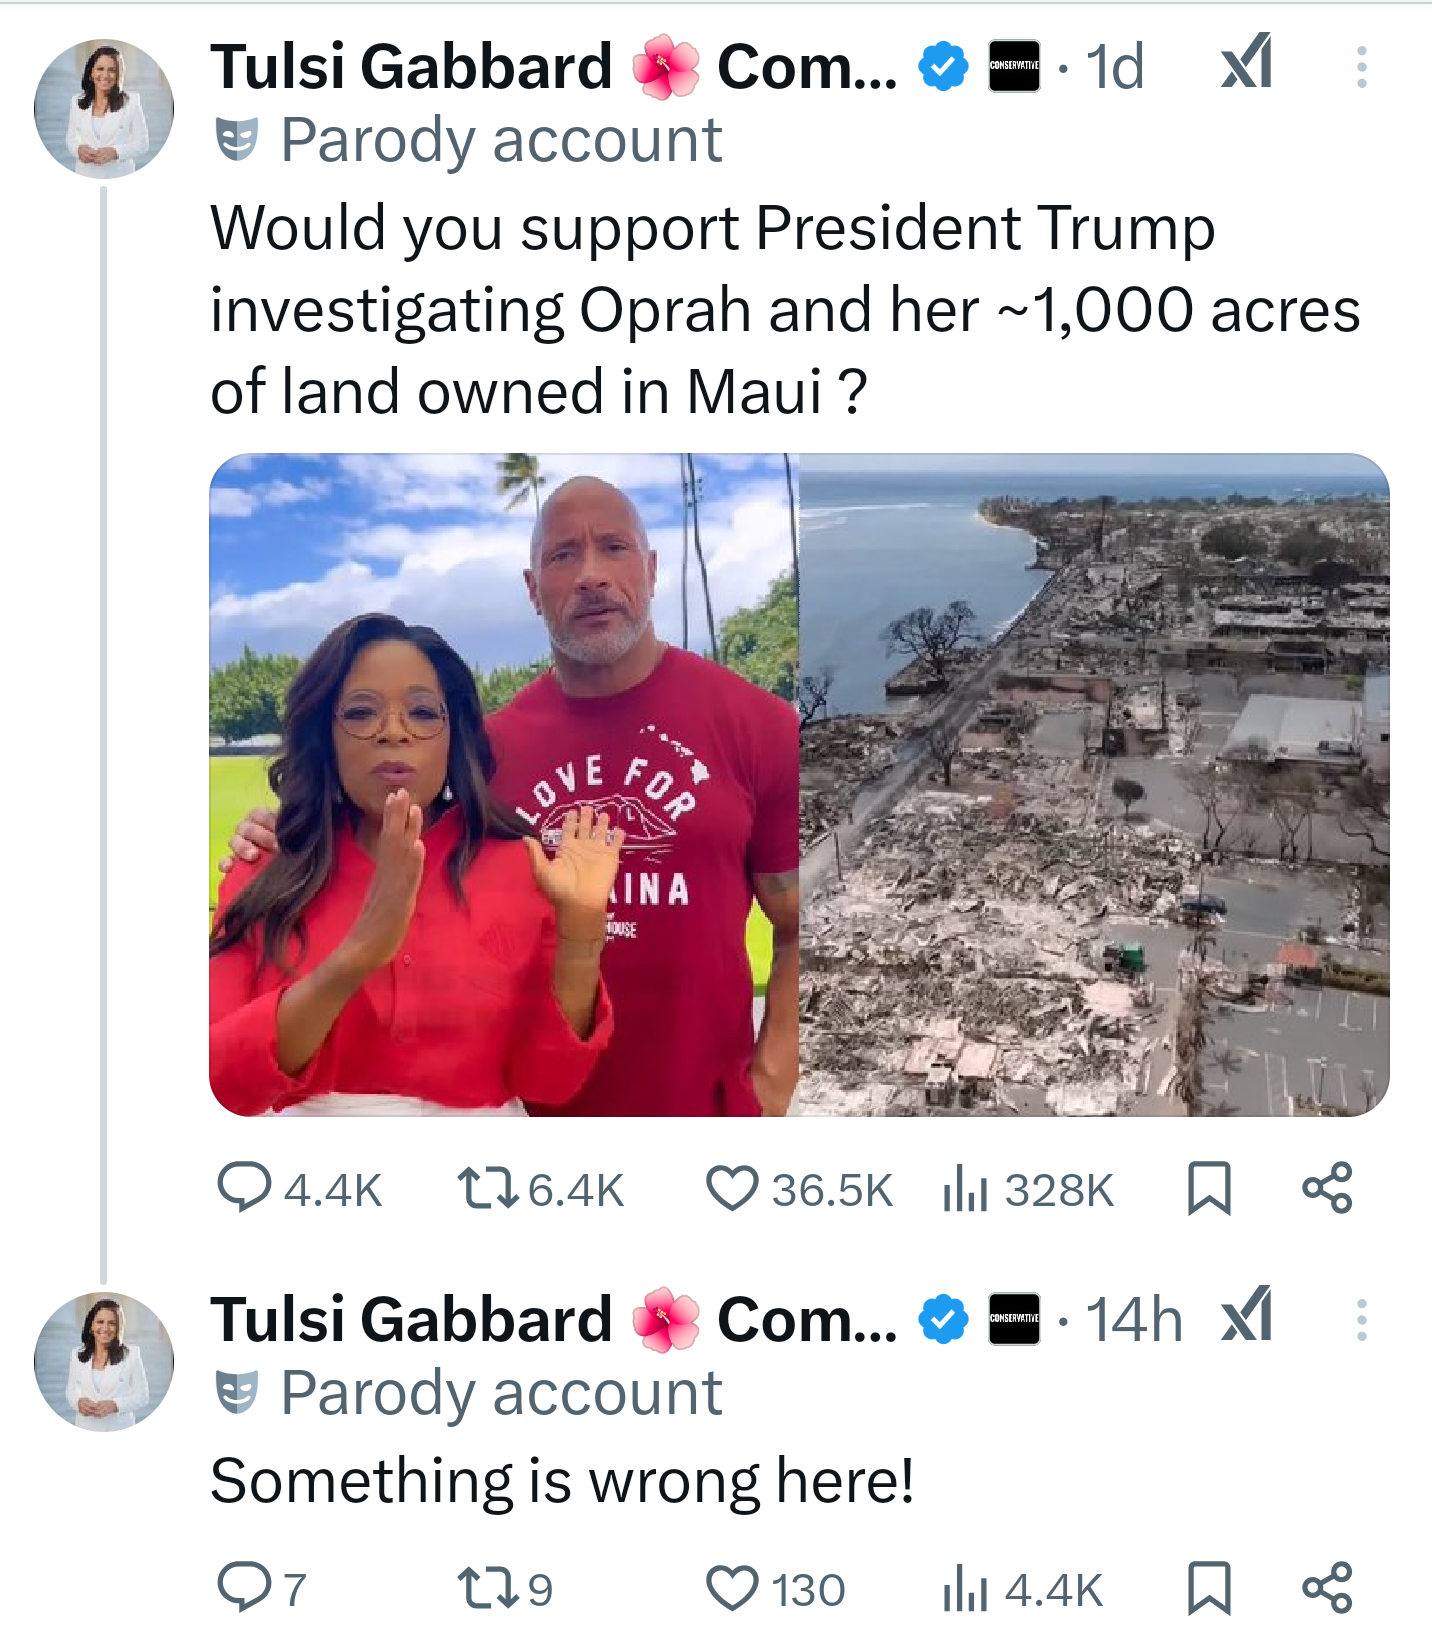Image resolution: width=1432 pixels, height=1639 pixels.
Task: Open three-dot menu on first tweet
Action: pyautogui.click(x=1361, y=67)
